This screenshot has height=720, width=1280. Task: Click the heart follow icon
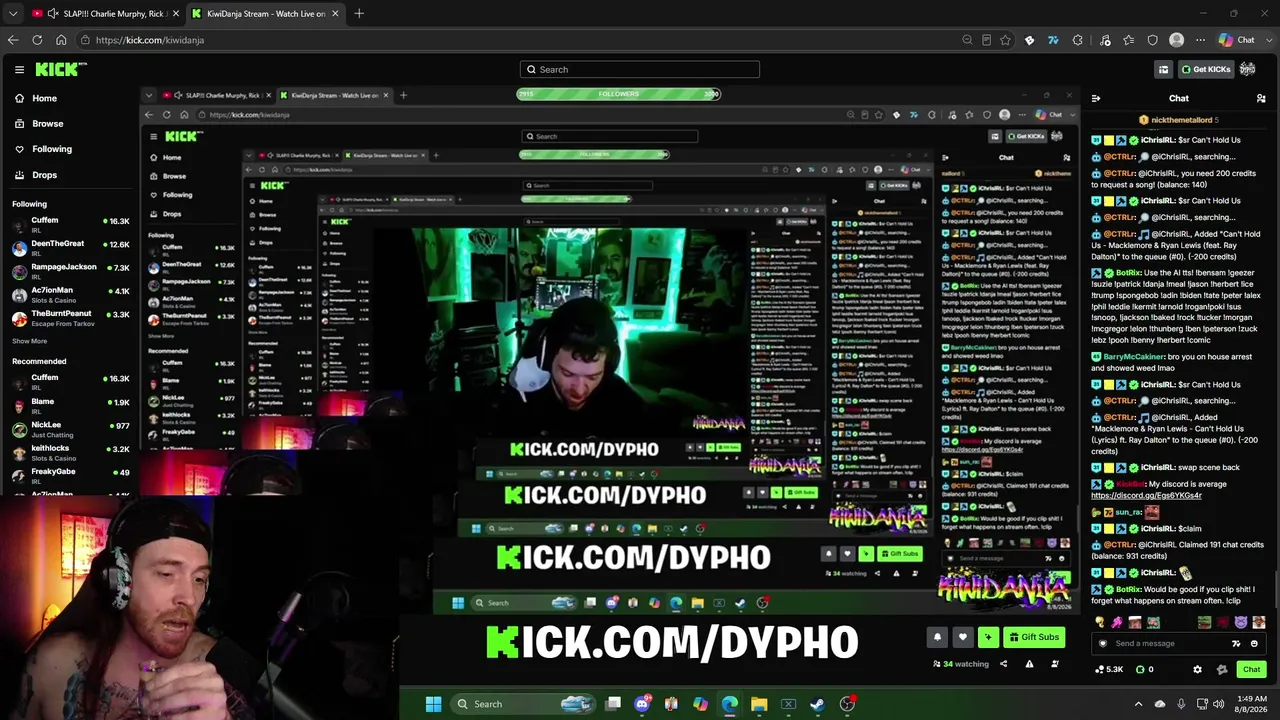pyautogui.click(x=963, y=637)
